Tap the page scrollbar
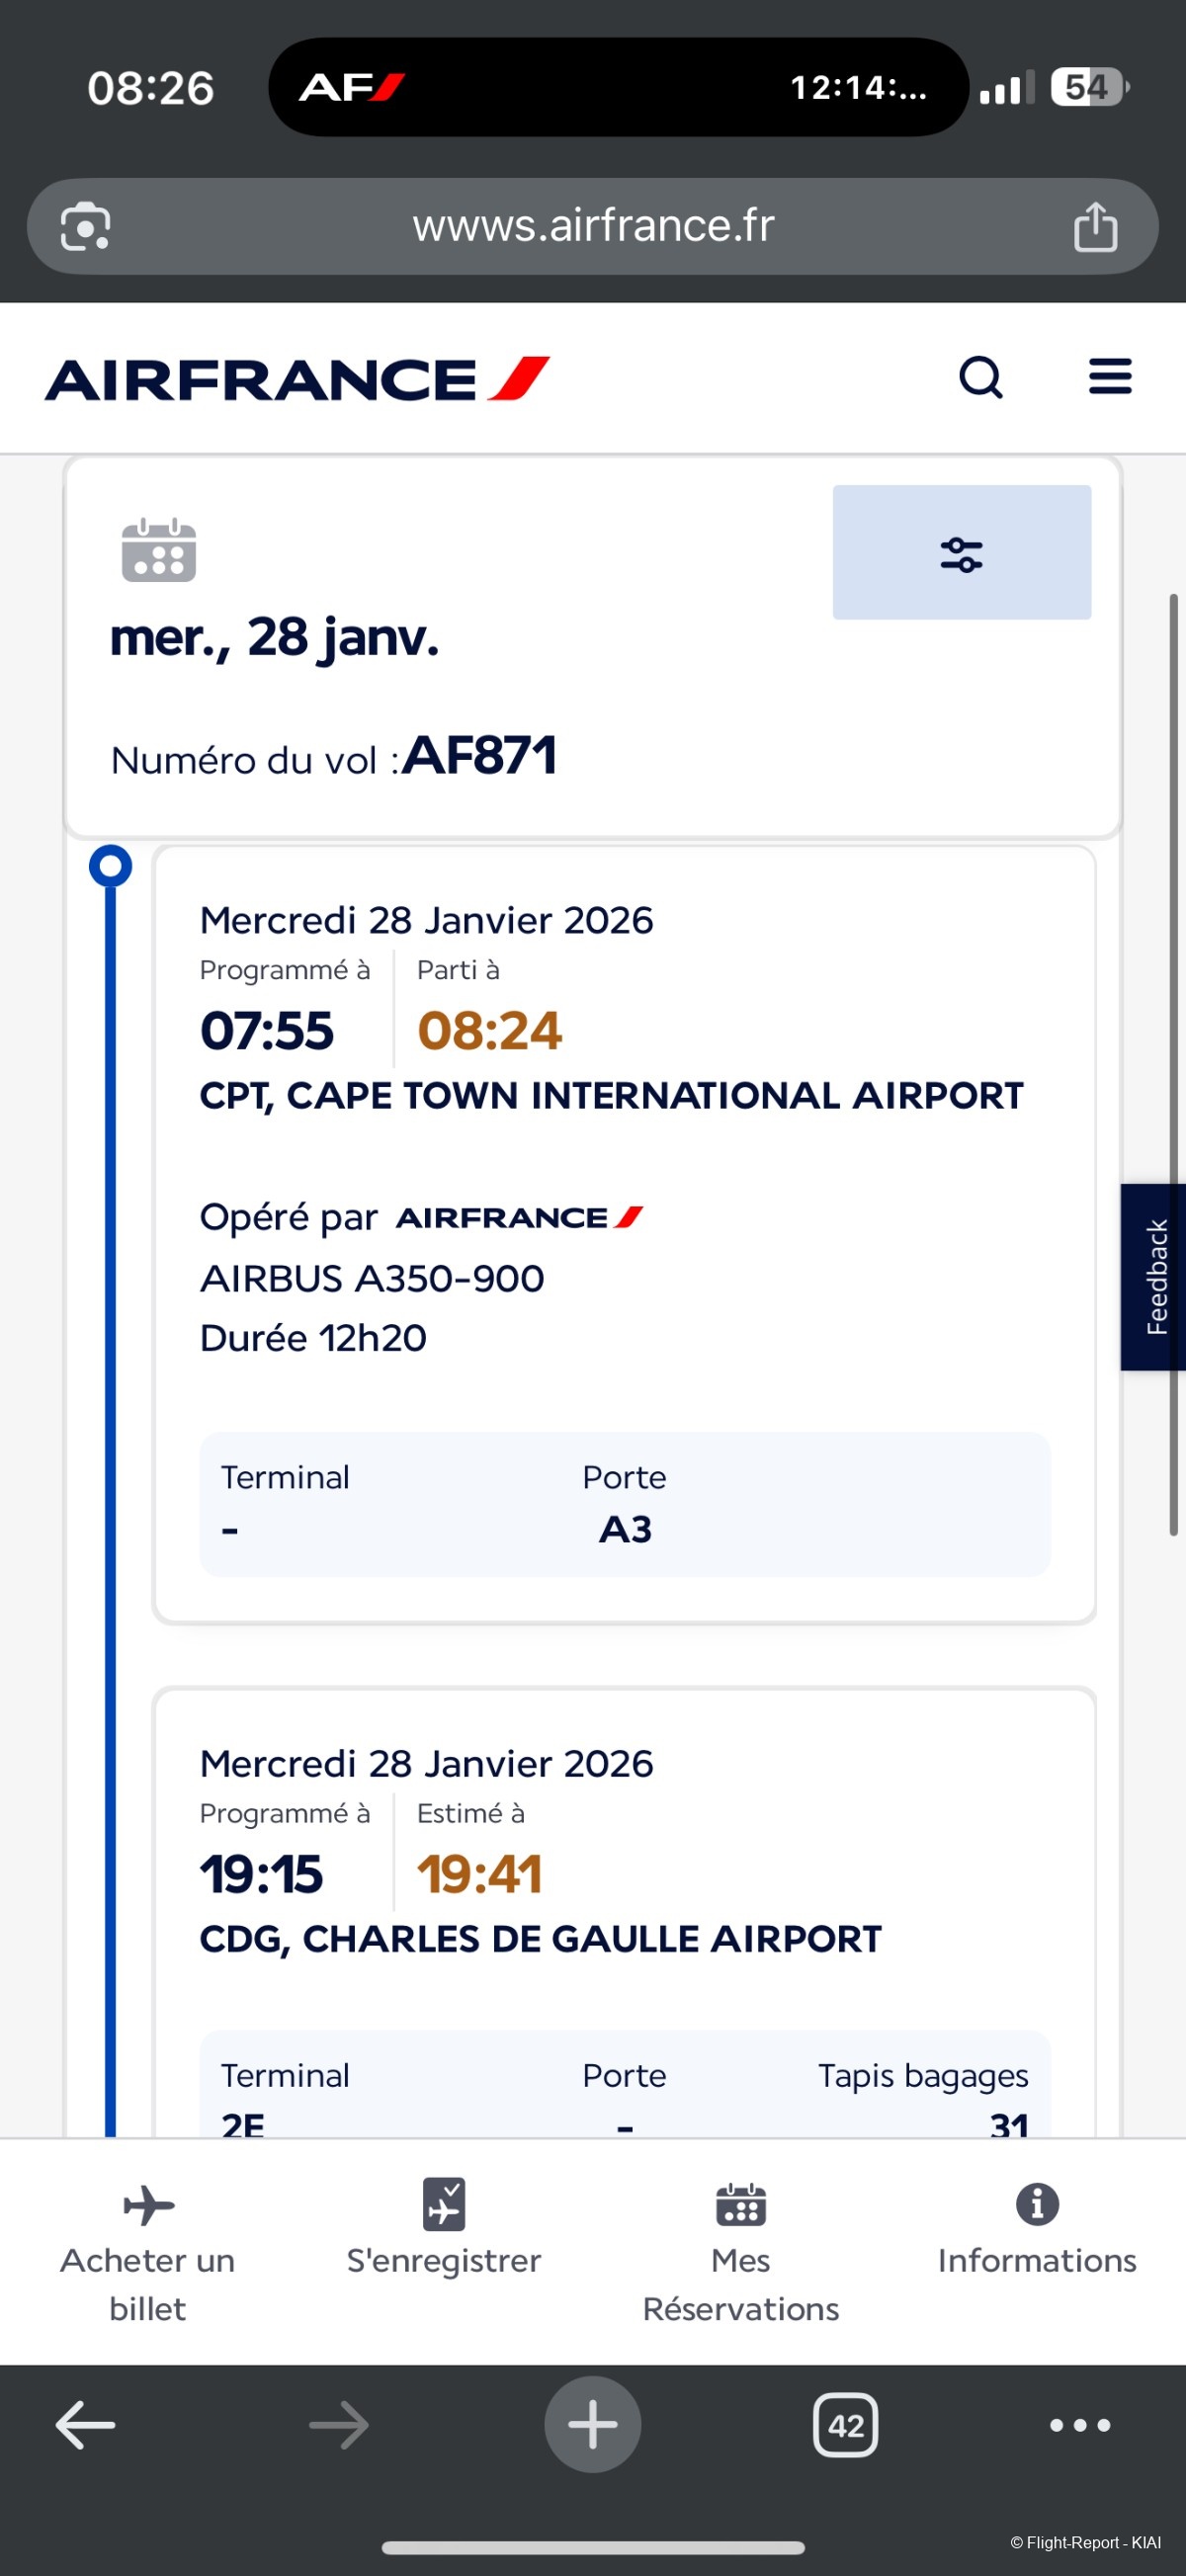1186x2576 pixels. [1174, 1065]
